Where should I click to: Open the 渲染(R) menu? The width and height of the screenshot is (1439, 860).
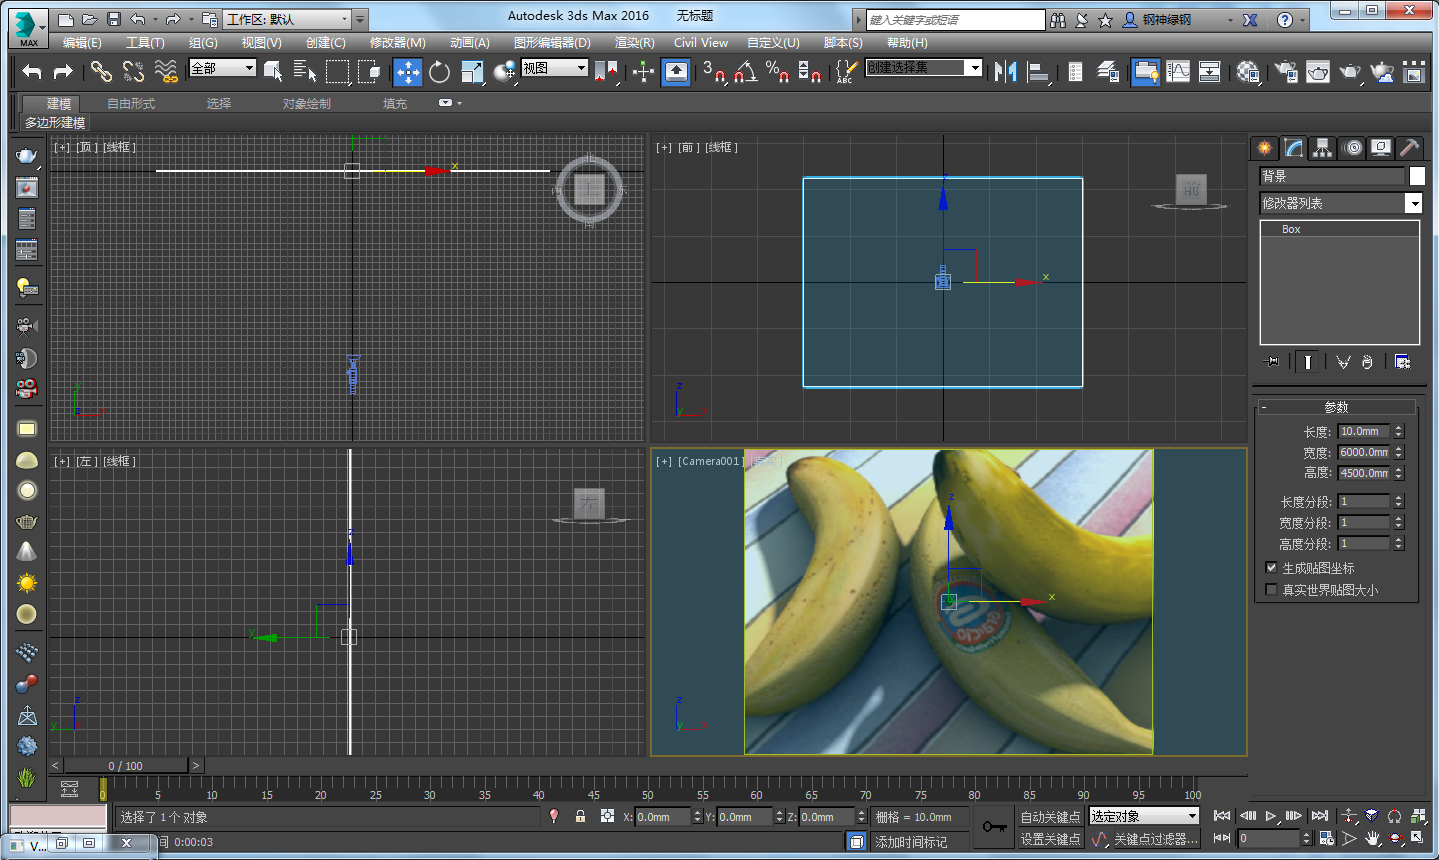tap(634, 43)
